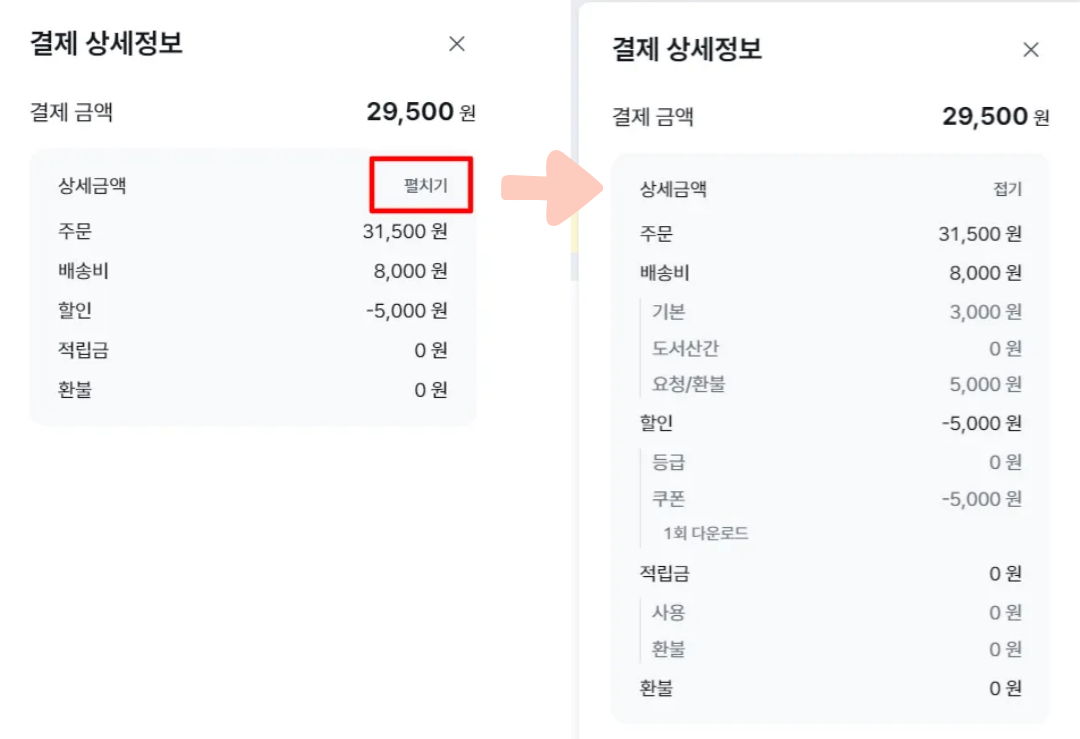Click the 쿠폰 -5,000 원 amount
This screenshot has width=1080, height=739.
coord(981,499)
